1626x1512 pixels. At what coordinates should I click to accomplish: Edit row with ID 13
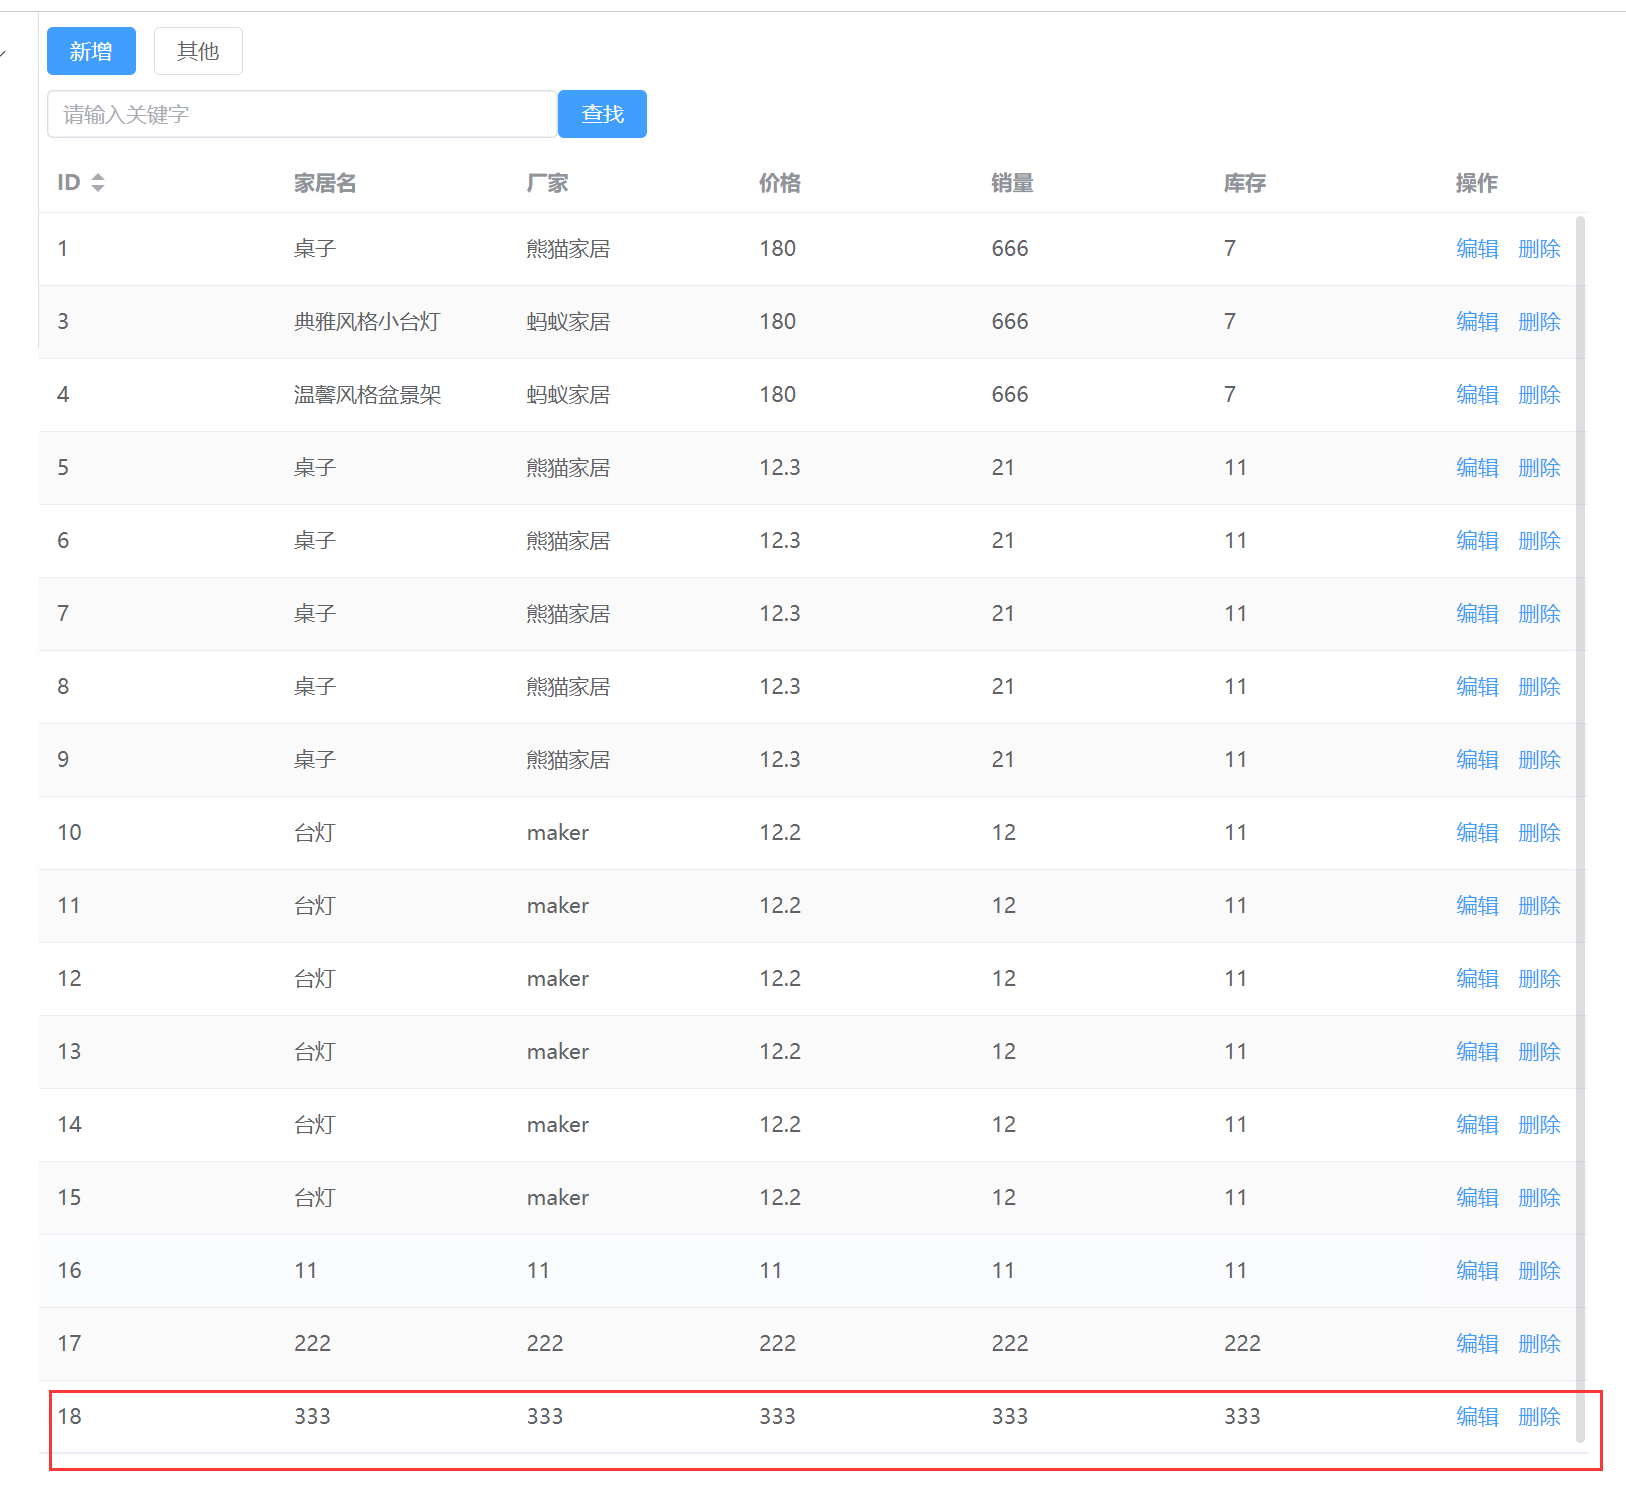point(1477,1052)
